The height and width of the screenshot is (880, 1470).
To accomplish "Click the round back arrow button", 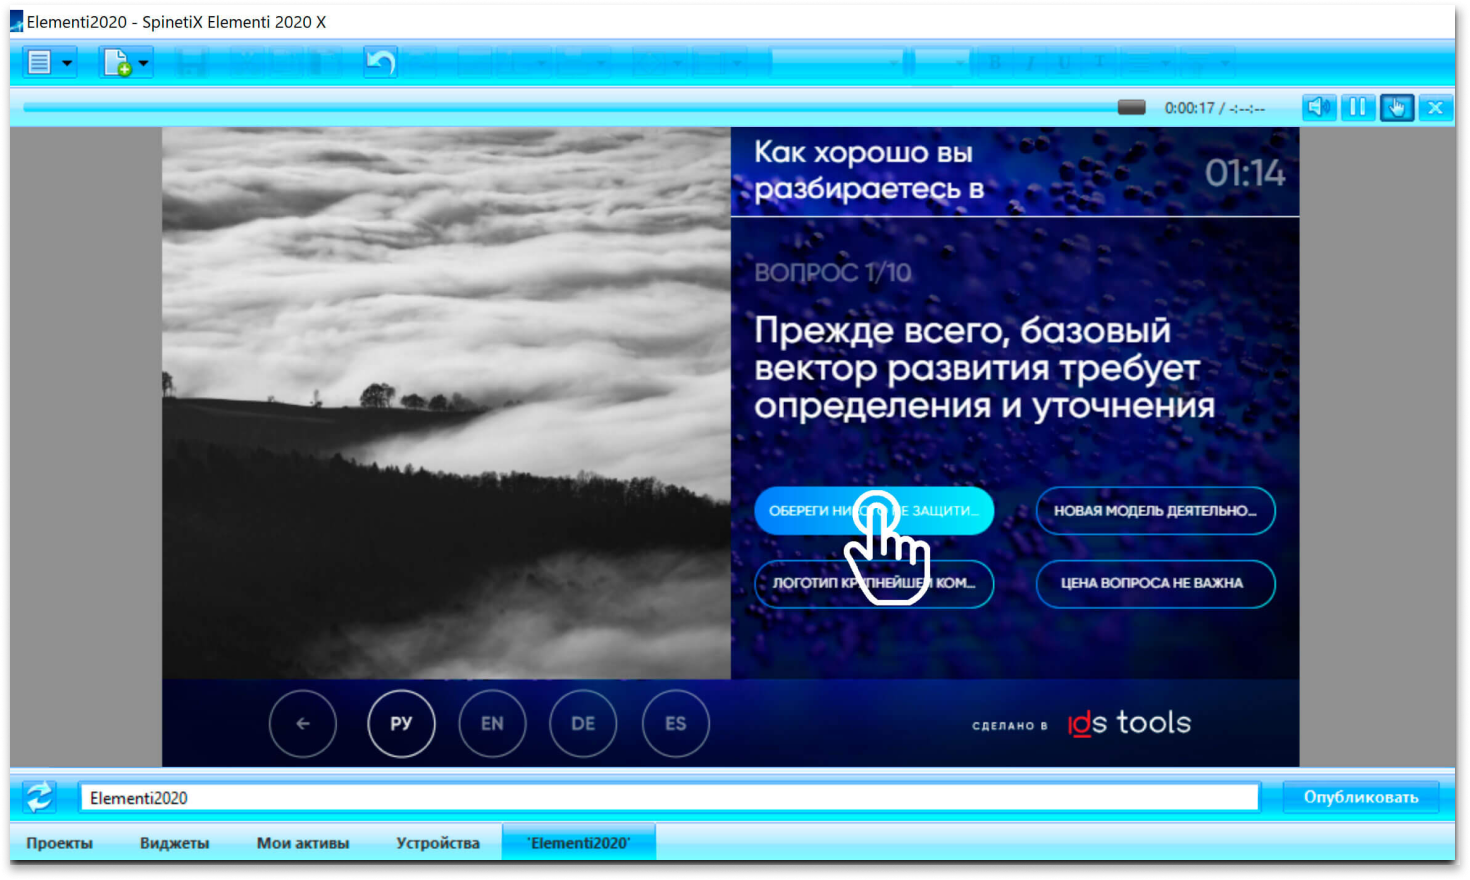I will [x=302, y=723].
